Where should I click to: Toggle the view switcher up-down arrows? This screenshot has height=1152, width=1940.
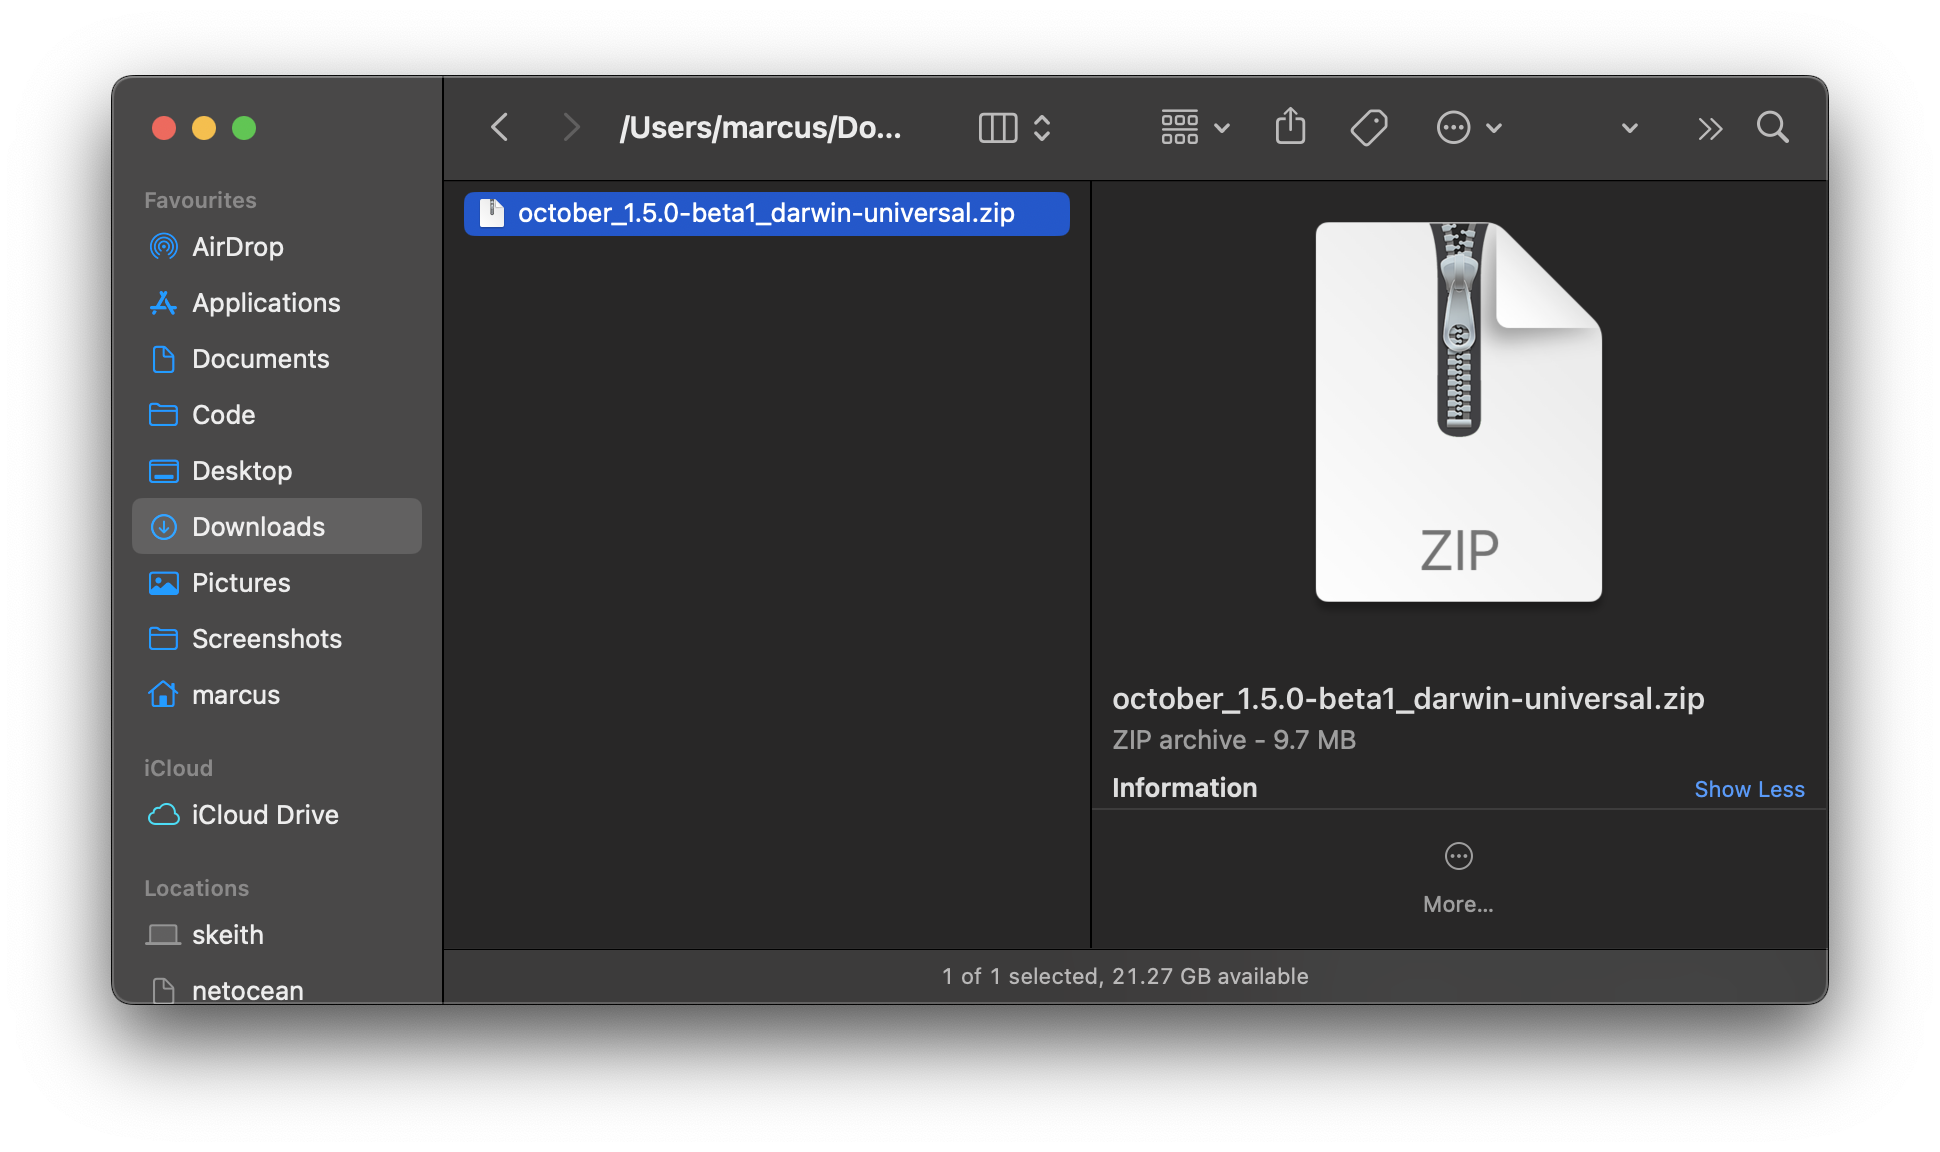[1042, 128]
